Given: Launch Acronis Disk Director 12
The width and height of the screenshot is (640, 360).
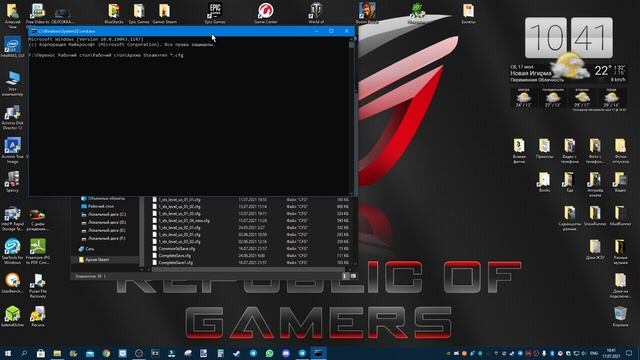Looking at the screenshot, I should click(12, 118).
